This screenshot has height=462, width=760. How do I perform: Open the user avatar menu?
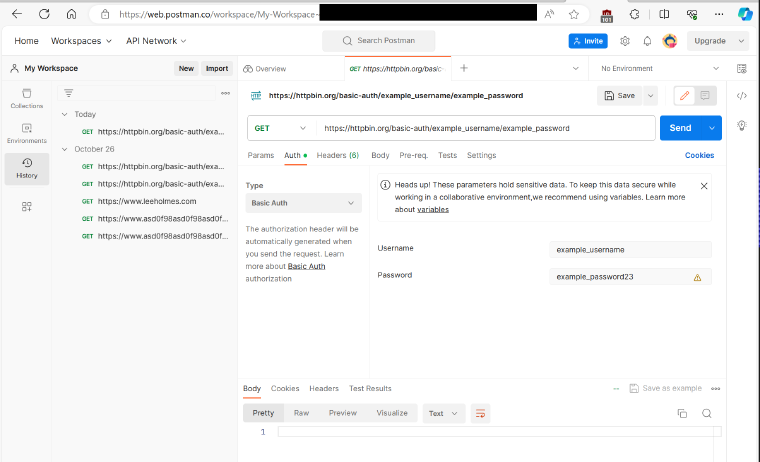coord(670,41)
